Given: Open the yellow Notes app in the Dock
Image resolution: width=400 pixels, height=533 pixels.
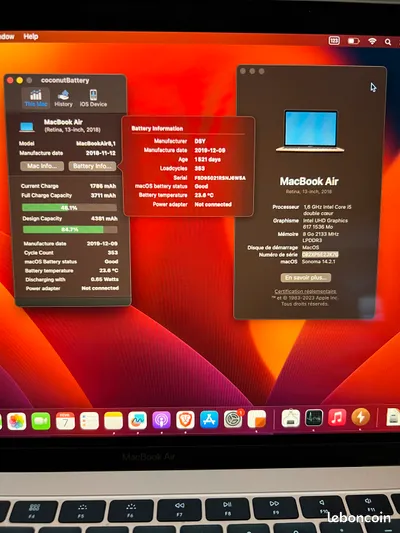Looking at the screenshot, I should (x=113, y=421).
